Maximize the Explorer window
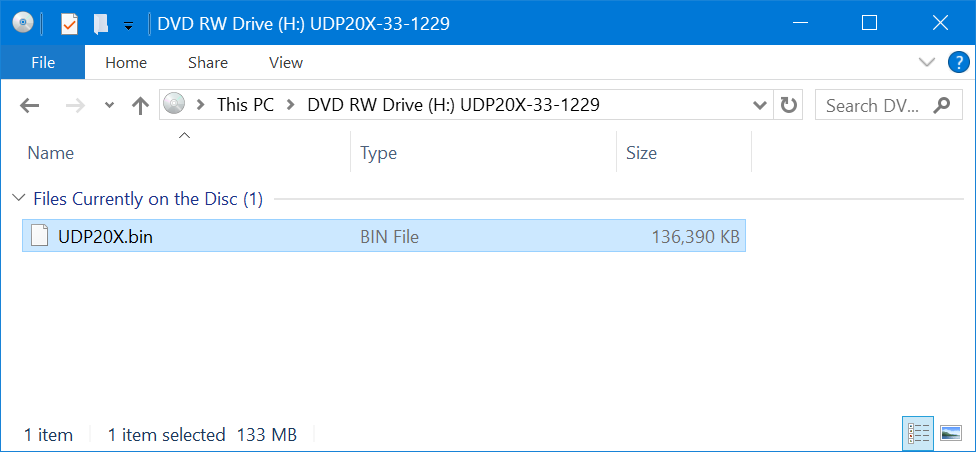Viewport: 976px width, 452px height. click(869, 23)
